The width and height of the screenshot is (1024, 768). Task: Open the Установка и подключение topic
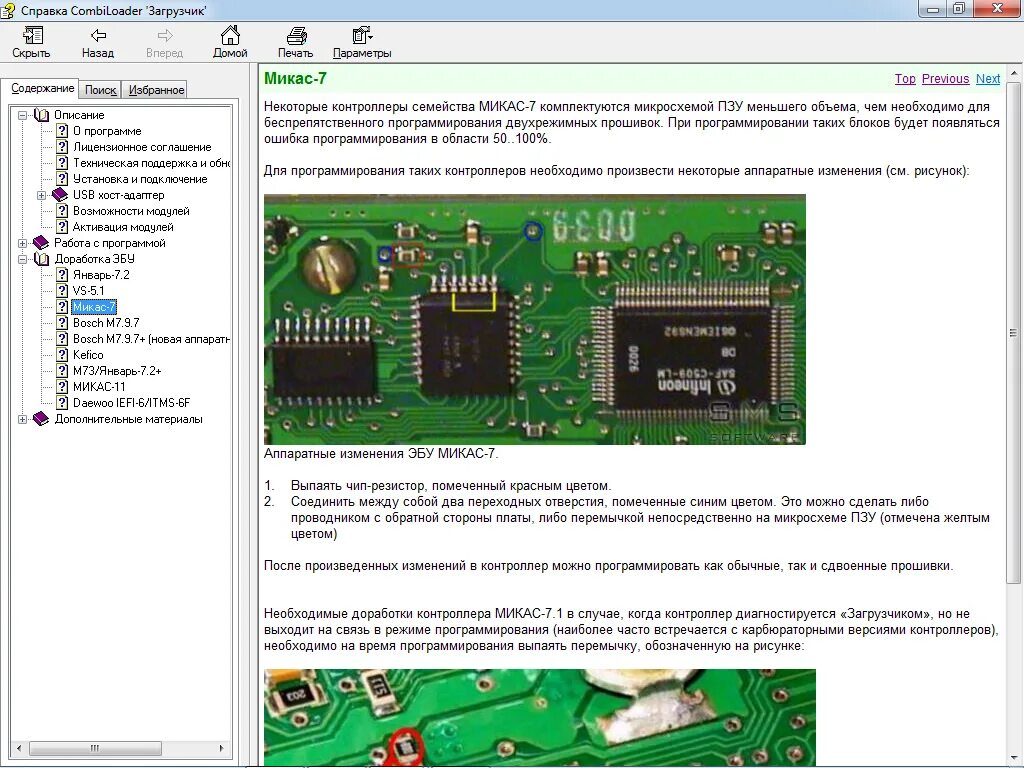click(x=140, y=179)
